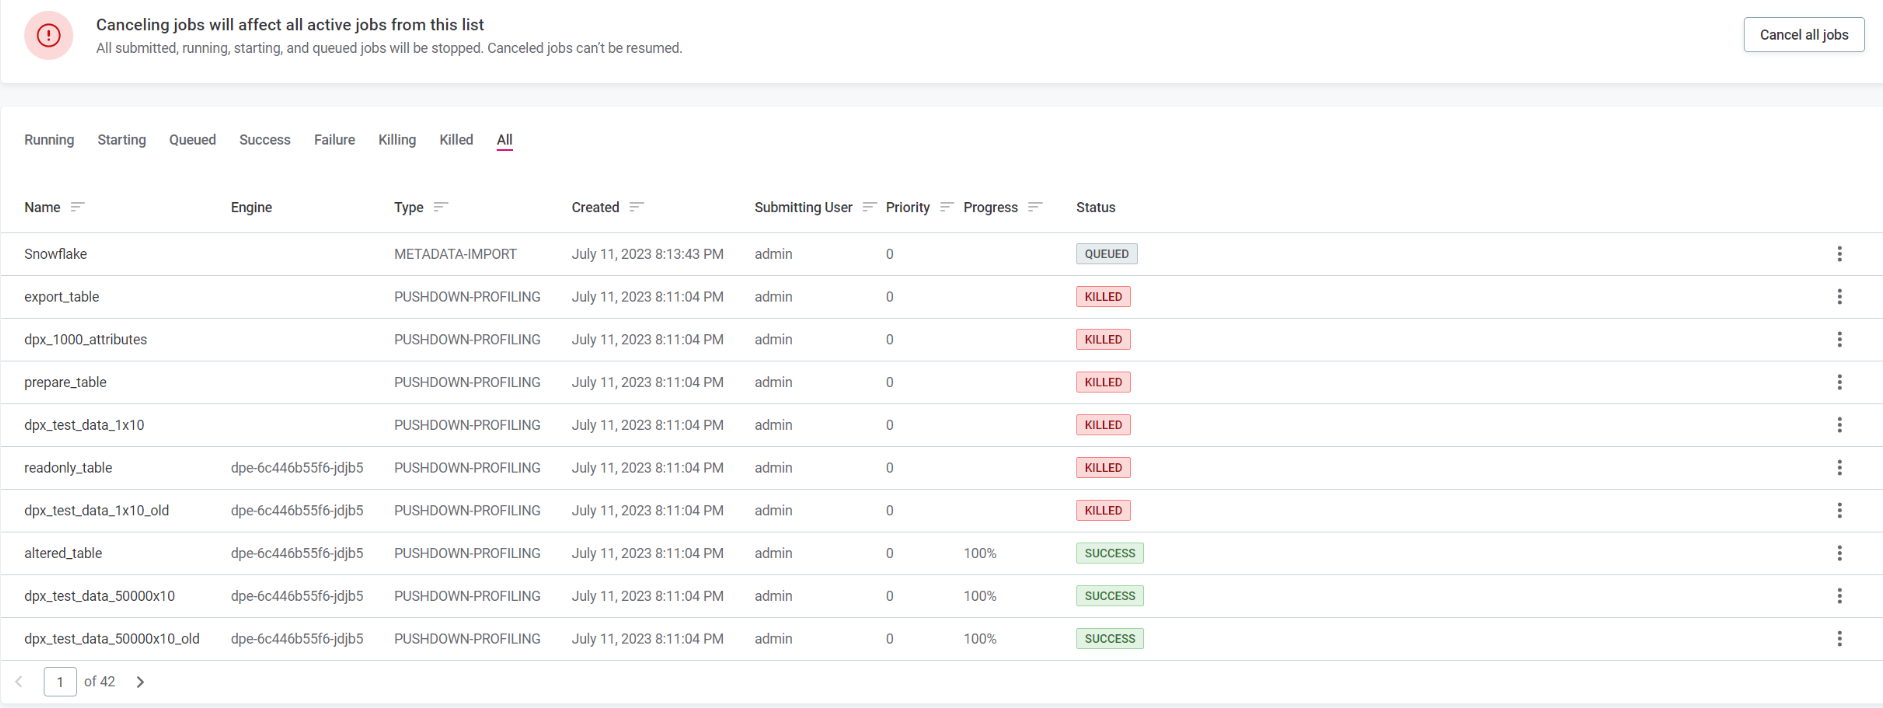Viewport: 1883px width, 708px height.
Task: Open the three-dot menu for Snowflake job
Action: tap(1838, 254)
